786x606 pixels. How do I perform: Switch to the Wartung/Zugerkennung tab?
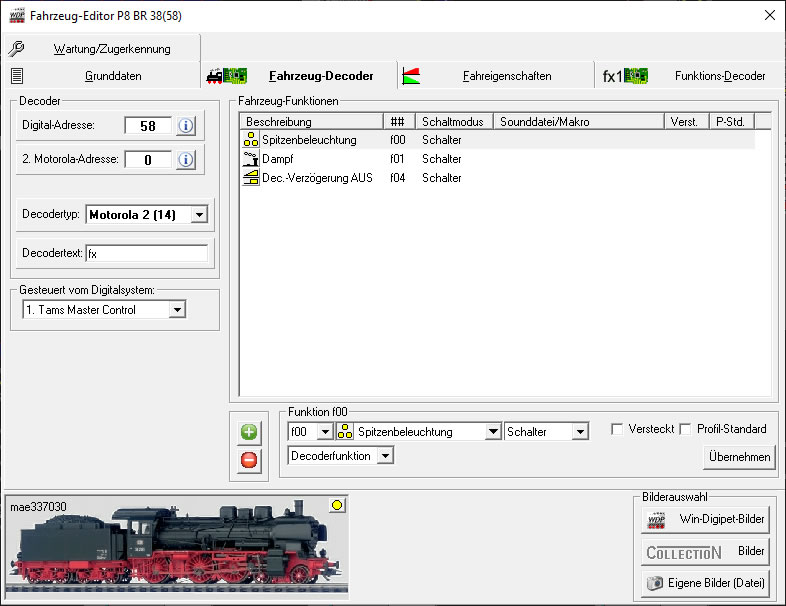[x=101, y=49]
